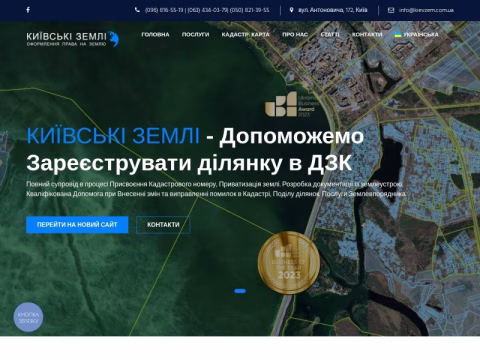Click the location pin icon
This screenshot has height=360, width=480.
point(291,10)
